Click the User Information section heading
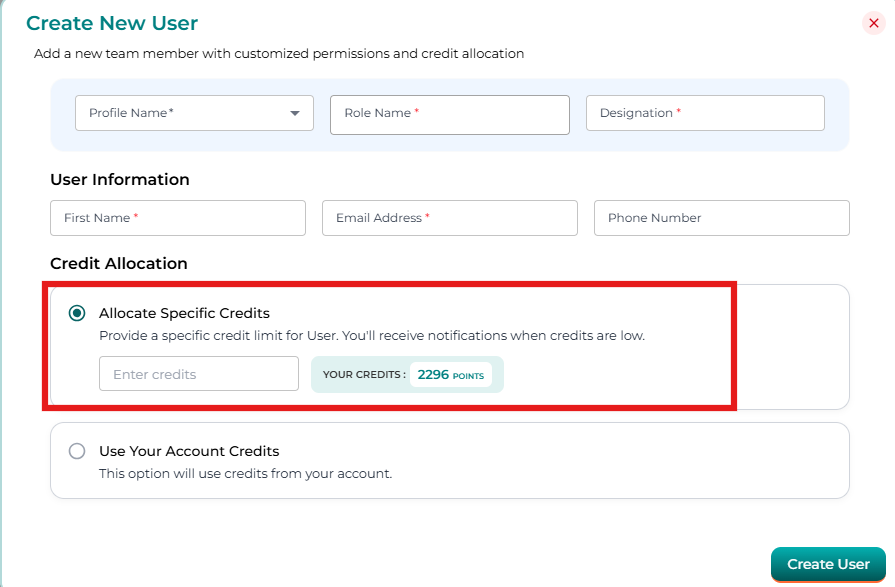The height and width of the screenshot is (587, 895). tap(119, 180)
